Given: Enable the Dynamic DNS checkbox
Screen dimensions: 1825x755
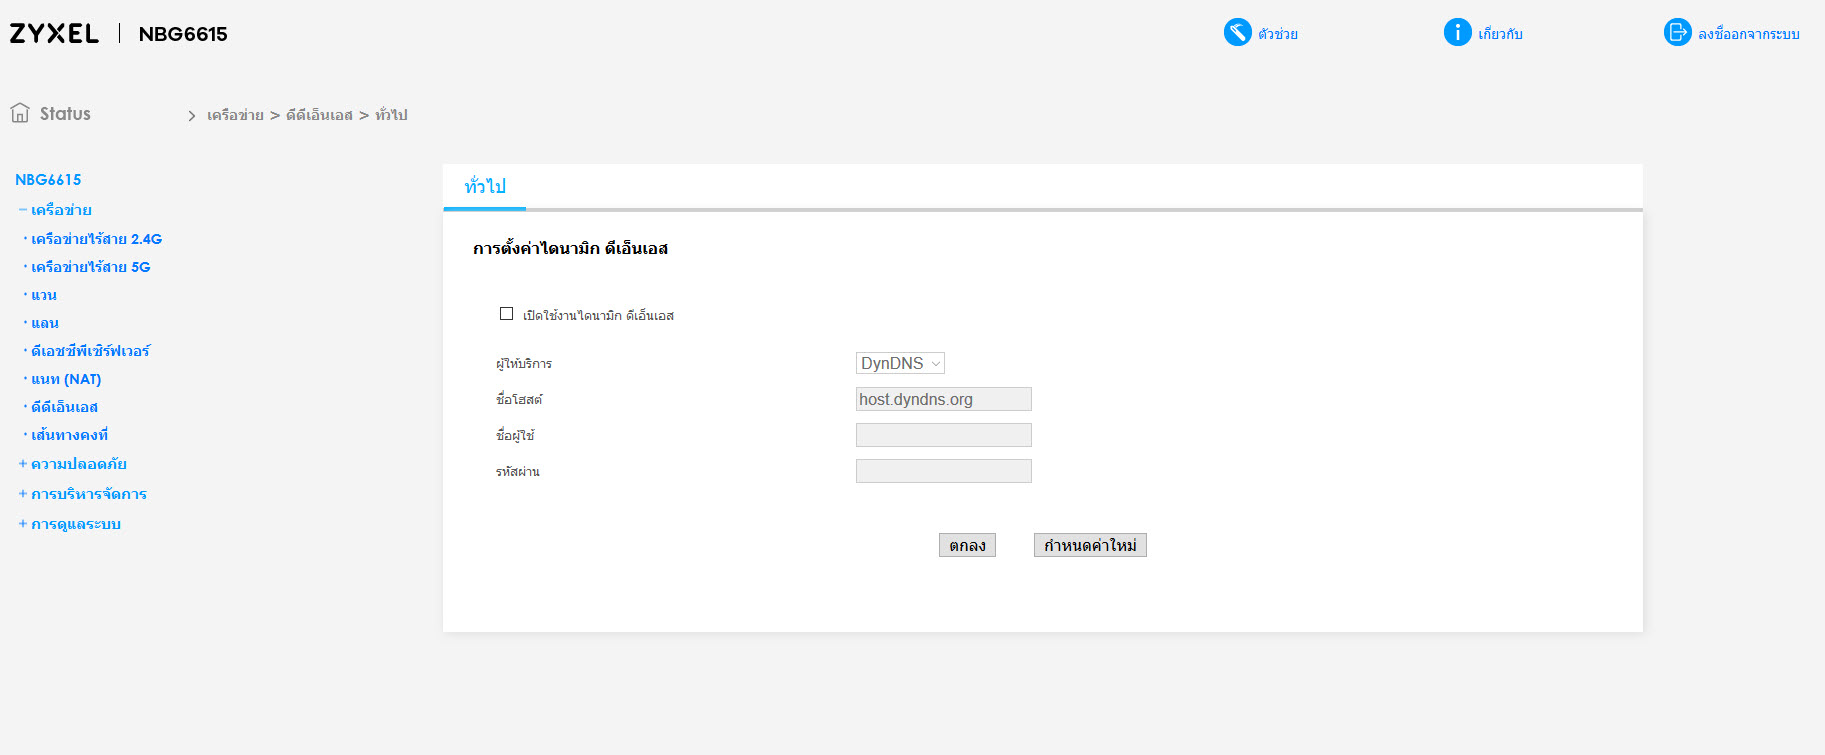Looking at the screenshot, I should [x=507, y=314].
